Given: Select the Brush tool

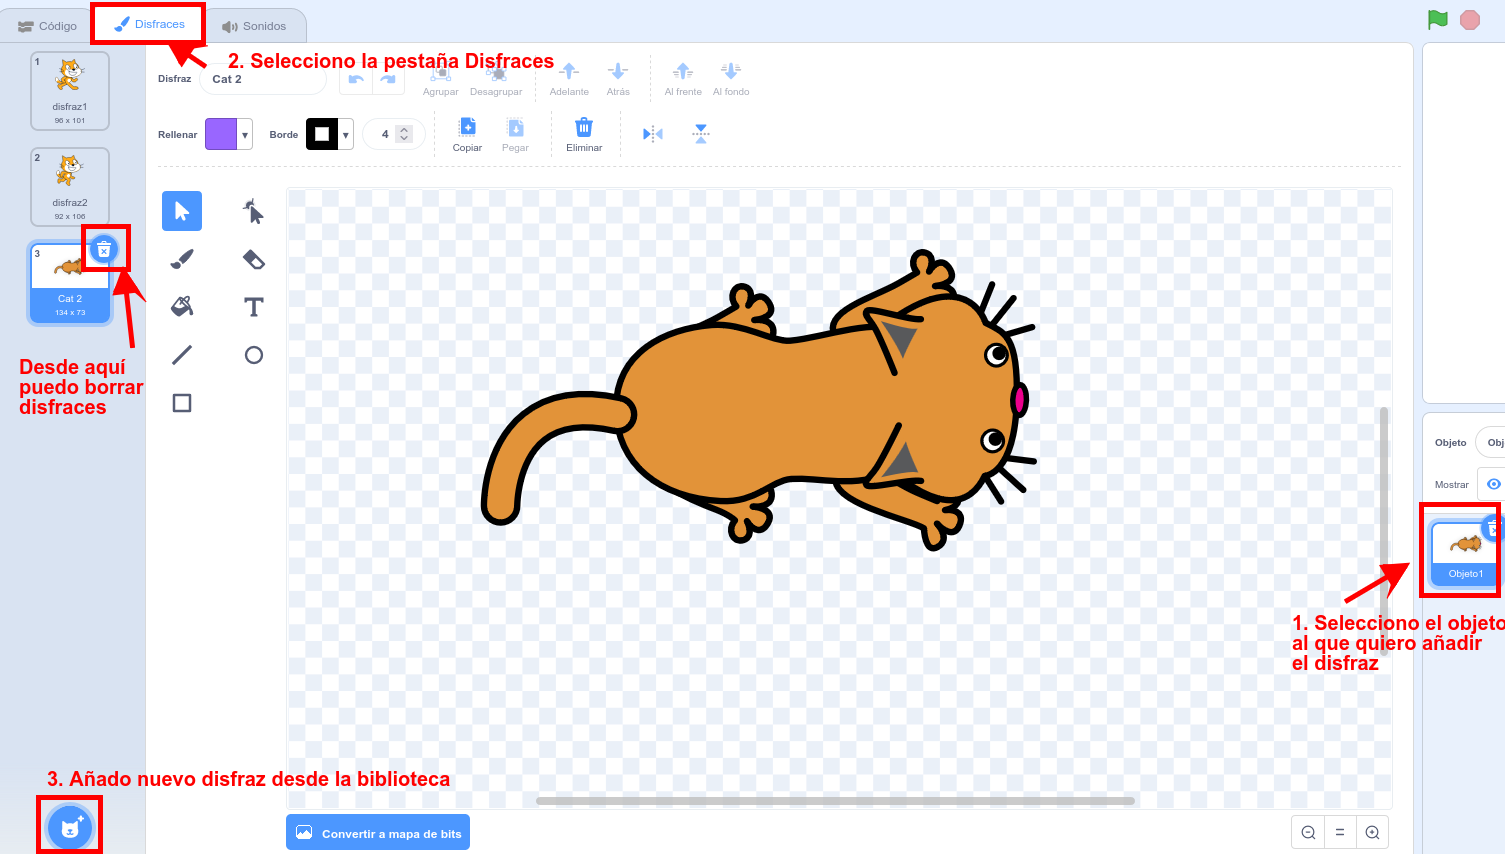Looking at the screenshot, I should pyautogui.click(x=182, y=259).
